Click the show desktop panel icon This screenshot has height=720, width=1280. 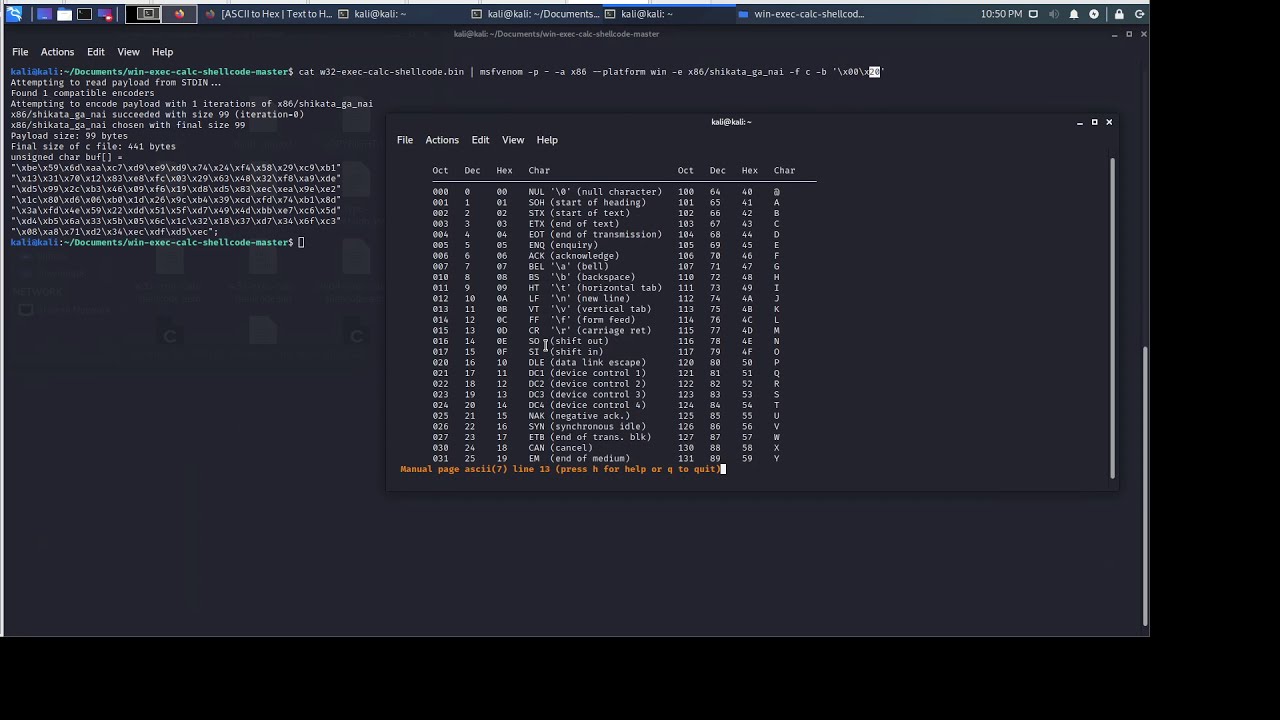[44, 14]
